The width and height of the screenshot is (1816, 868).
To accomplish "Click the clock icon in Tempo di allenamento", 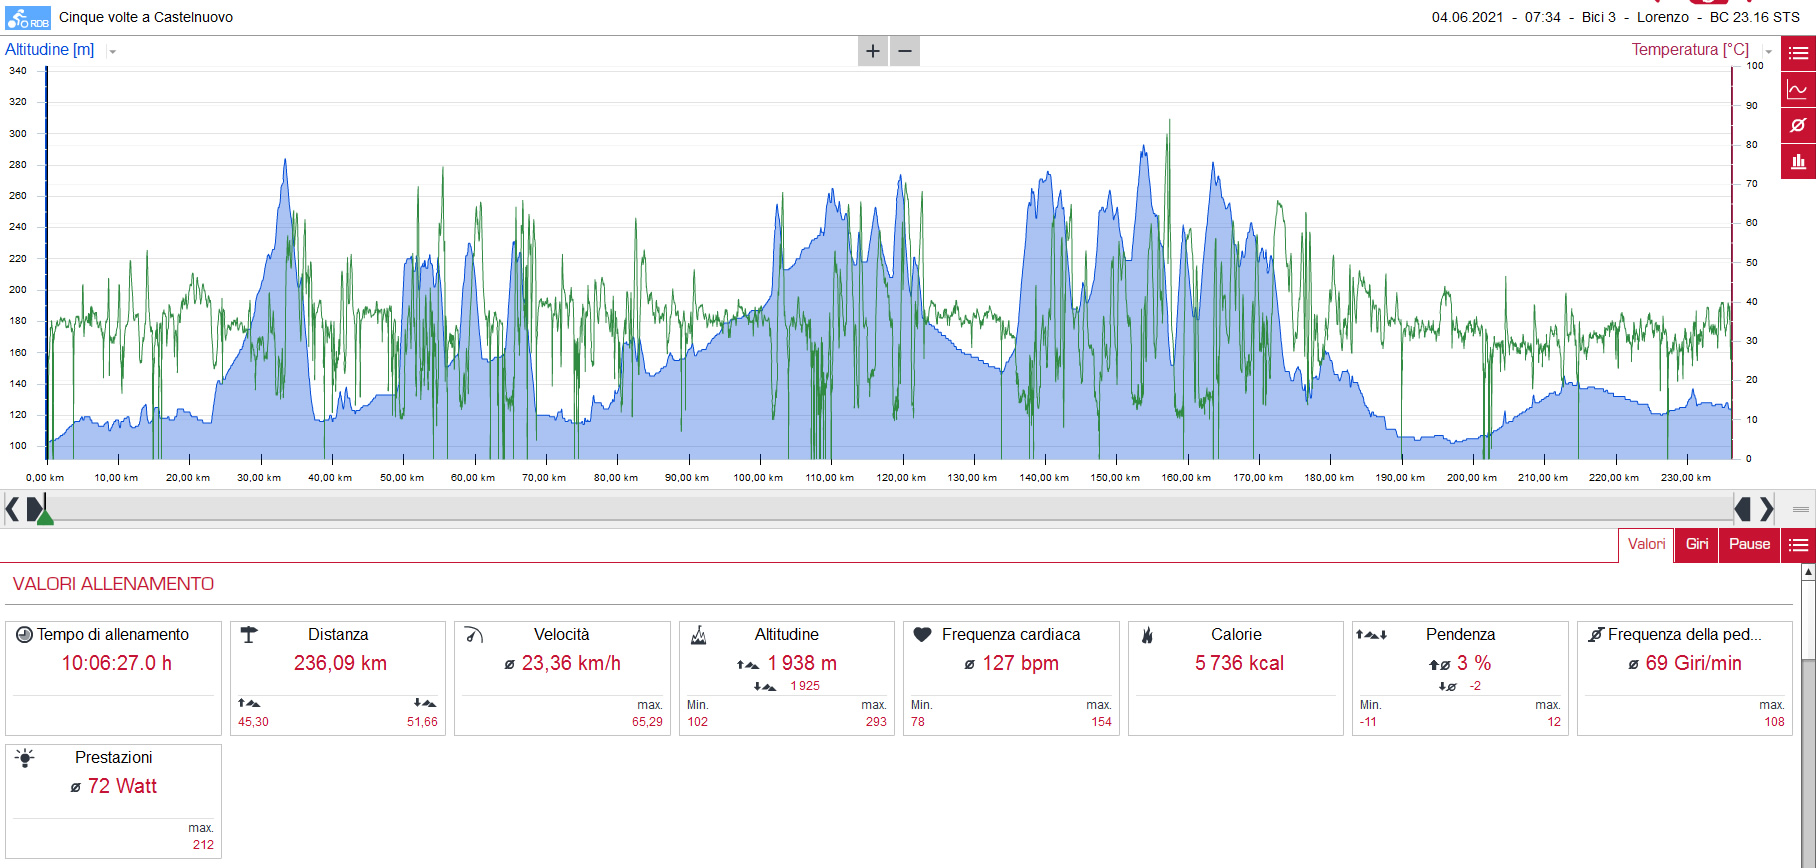I will pyautogui.click(x=24, y=635).
